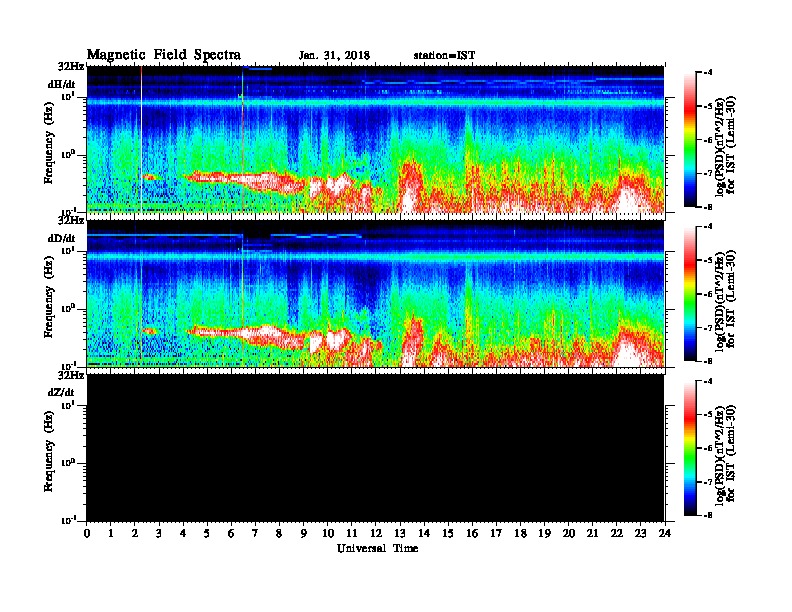Click the color bar beside the dH/dt plot
792x612 pixels.
pos(690,139)
